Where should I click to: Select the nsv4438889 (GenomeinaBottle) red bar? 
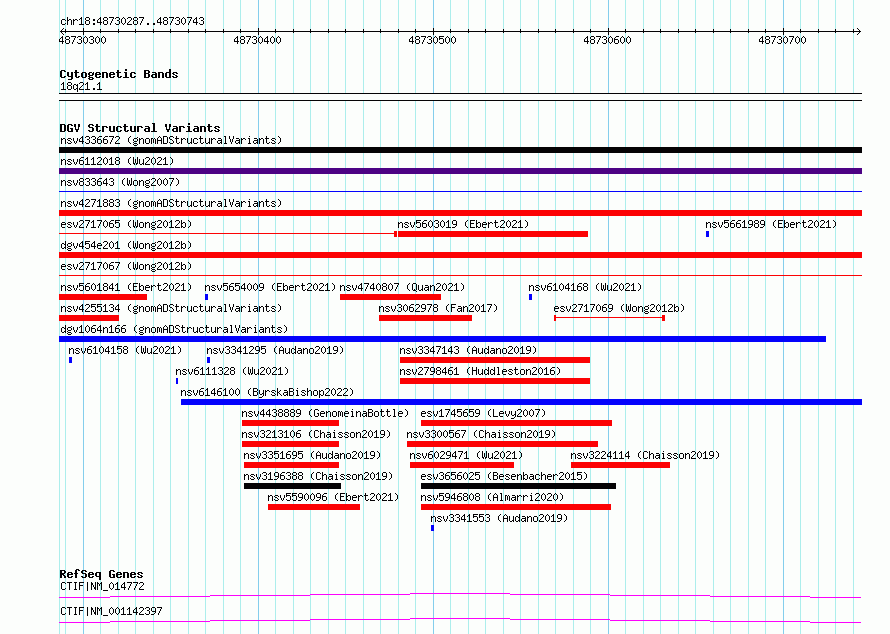pyautogui.click(x=290, y=423)
